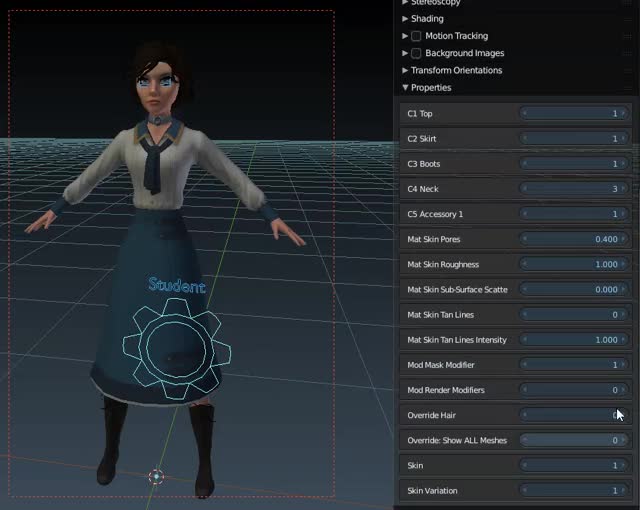Click Mat Skin Tan Lines Intensity field
640x510 pixels.
coord(574,339)
